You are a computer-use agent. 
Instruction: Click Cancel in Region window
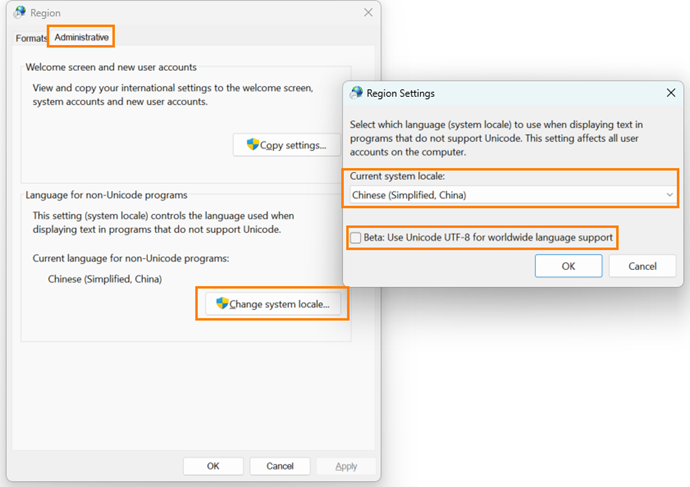point(280,466)
